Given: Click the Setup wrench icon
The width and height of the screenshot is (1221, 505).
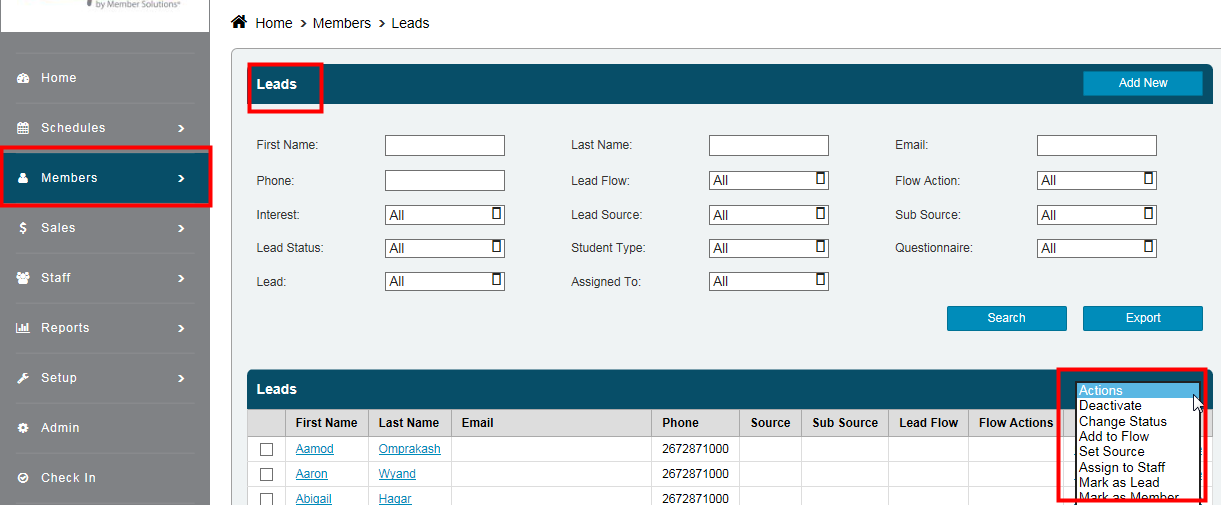Looking at the screenshot, I should click(23, 378).
